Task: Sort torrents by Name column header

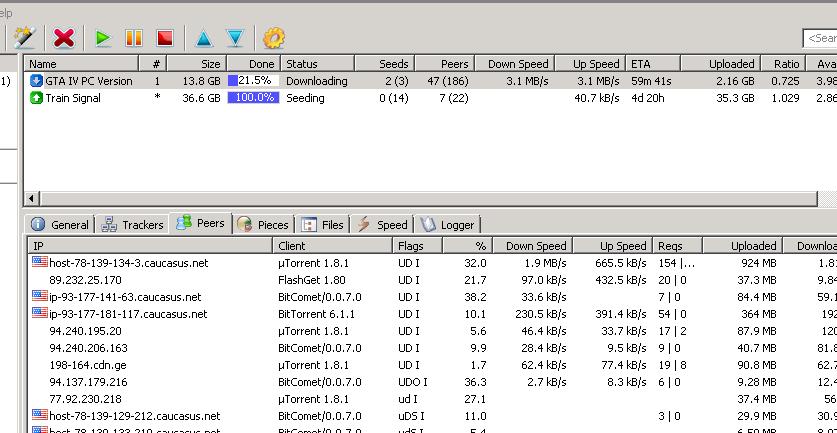Action: pos(81,64)
